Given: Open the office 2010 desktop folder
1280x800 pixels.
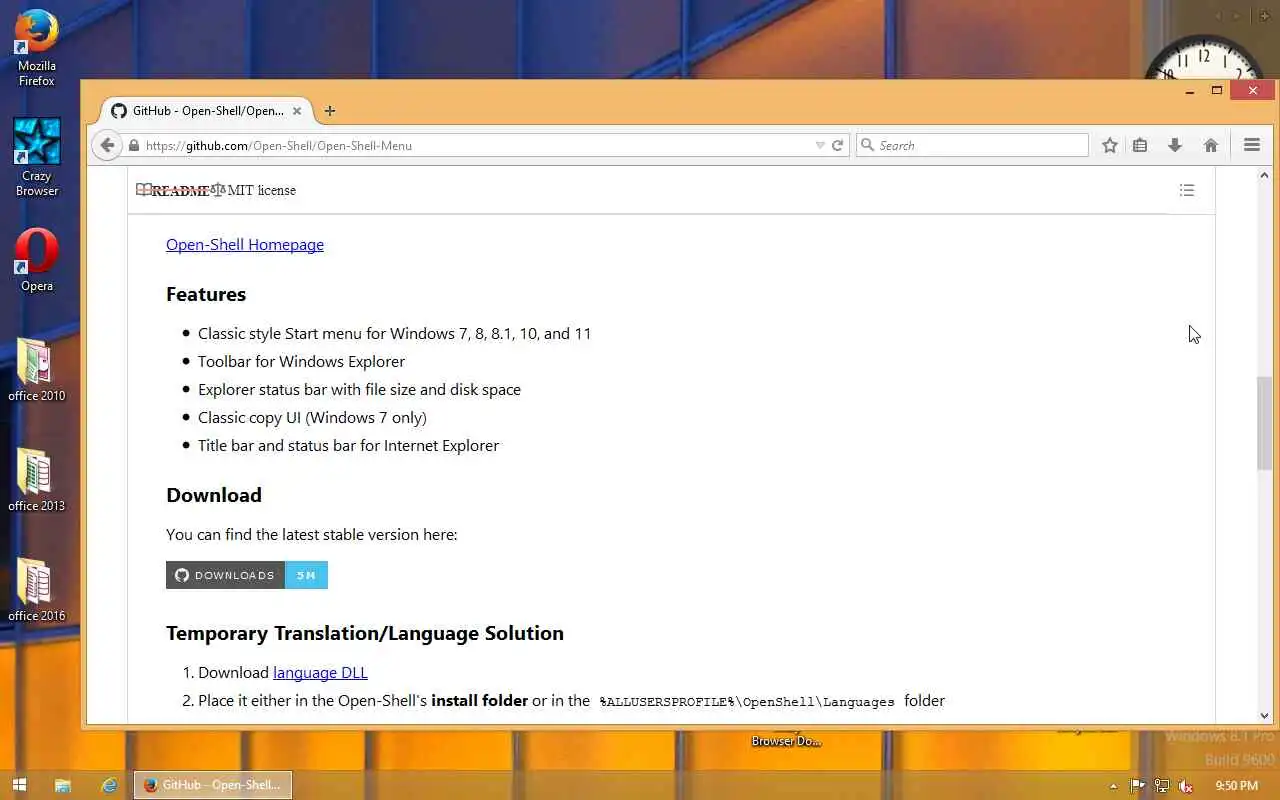Looking at the screenshot, I should [37, 370].
